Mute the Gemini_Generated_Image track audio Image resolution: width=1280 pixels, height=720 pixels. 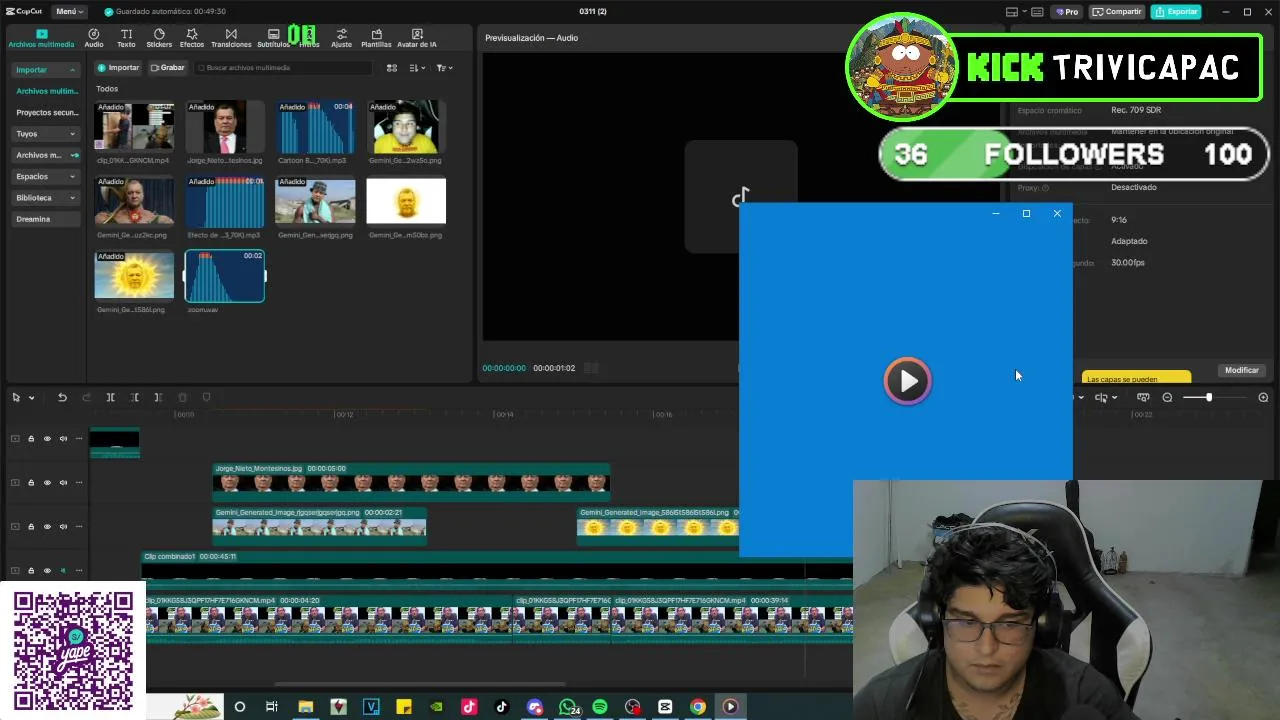coord(63,526)
